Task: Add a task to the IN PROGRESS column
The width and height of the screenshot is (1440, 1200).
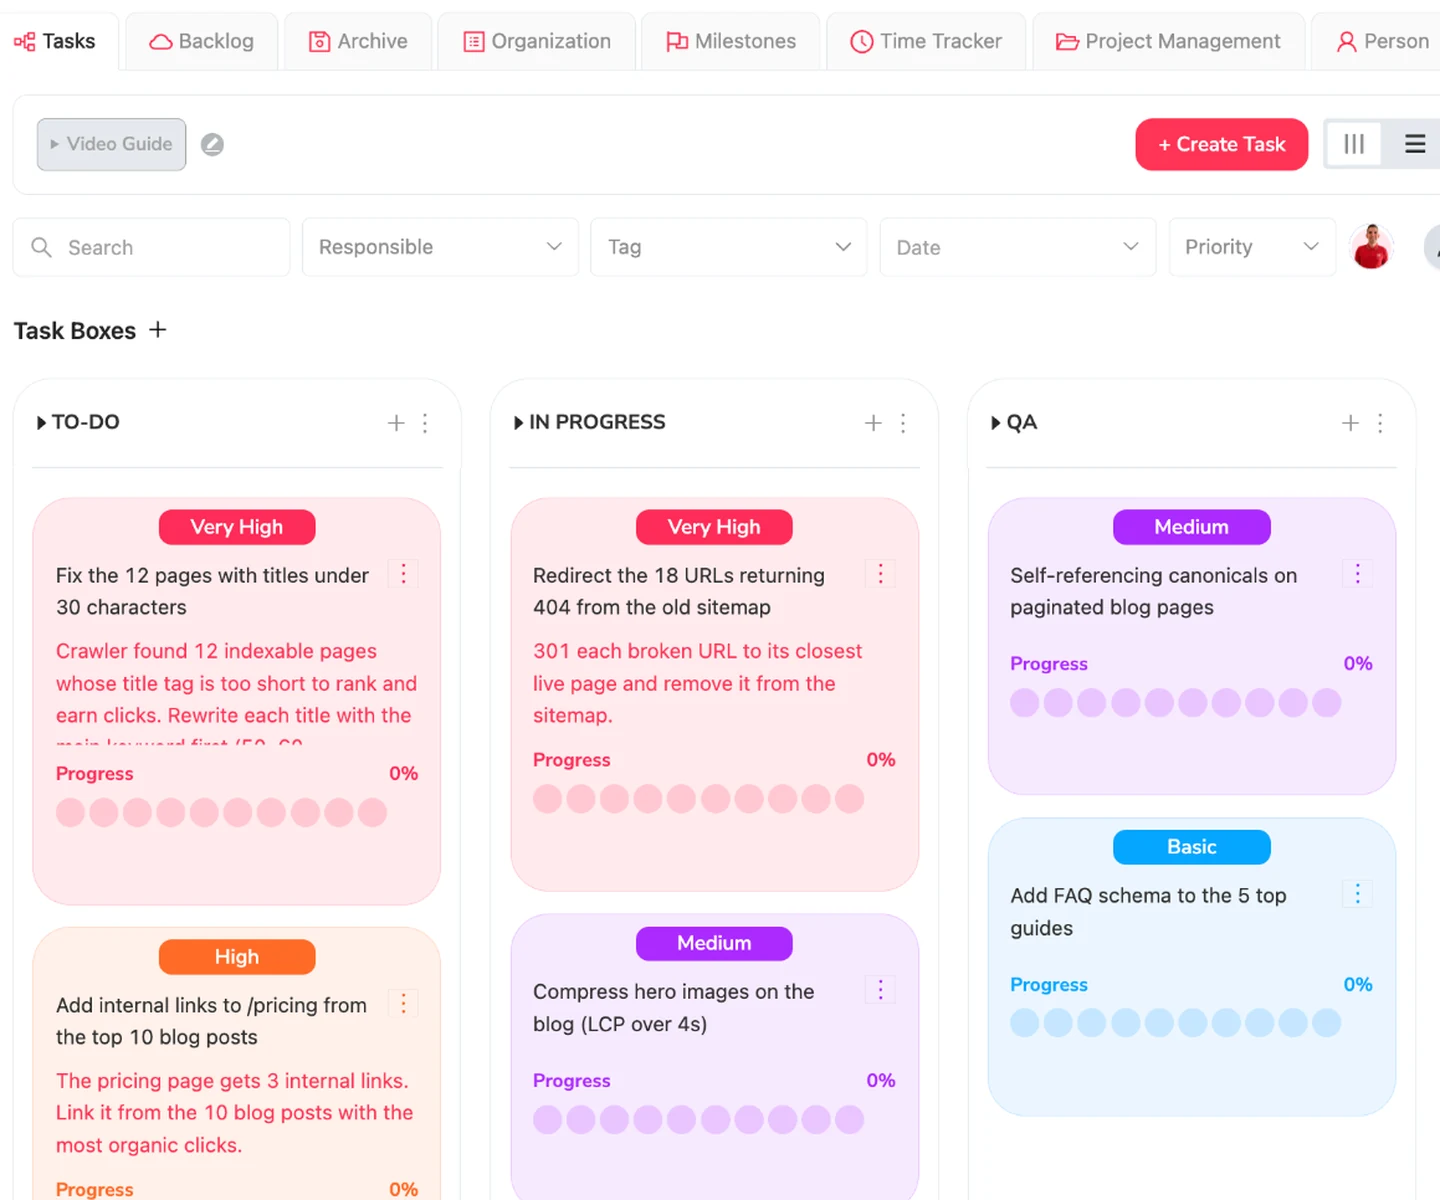Action: point(873,423)
